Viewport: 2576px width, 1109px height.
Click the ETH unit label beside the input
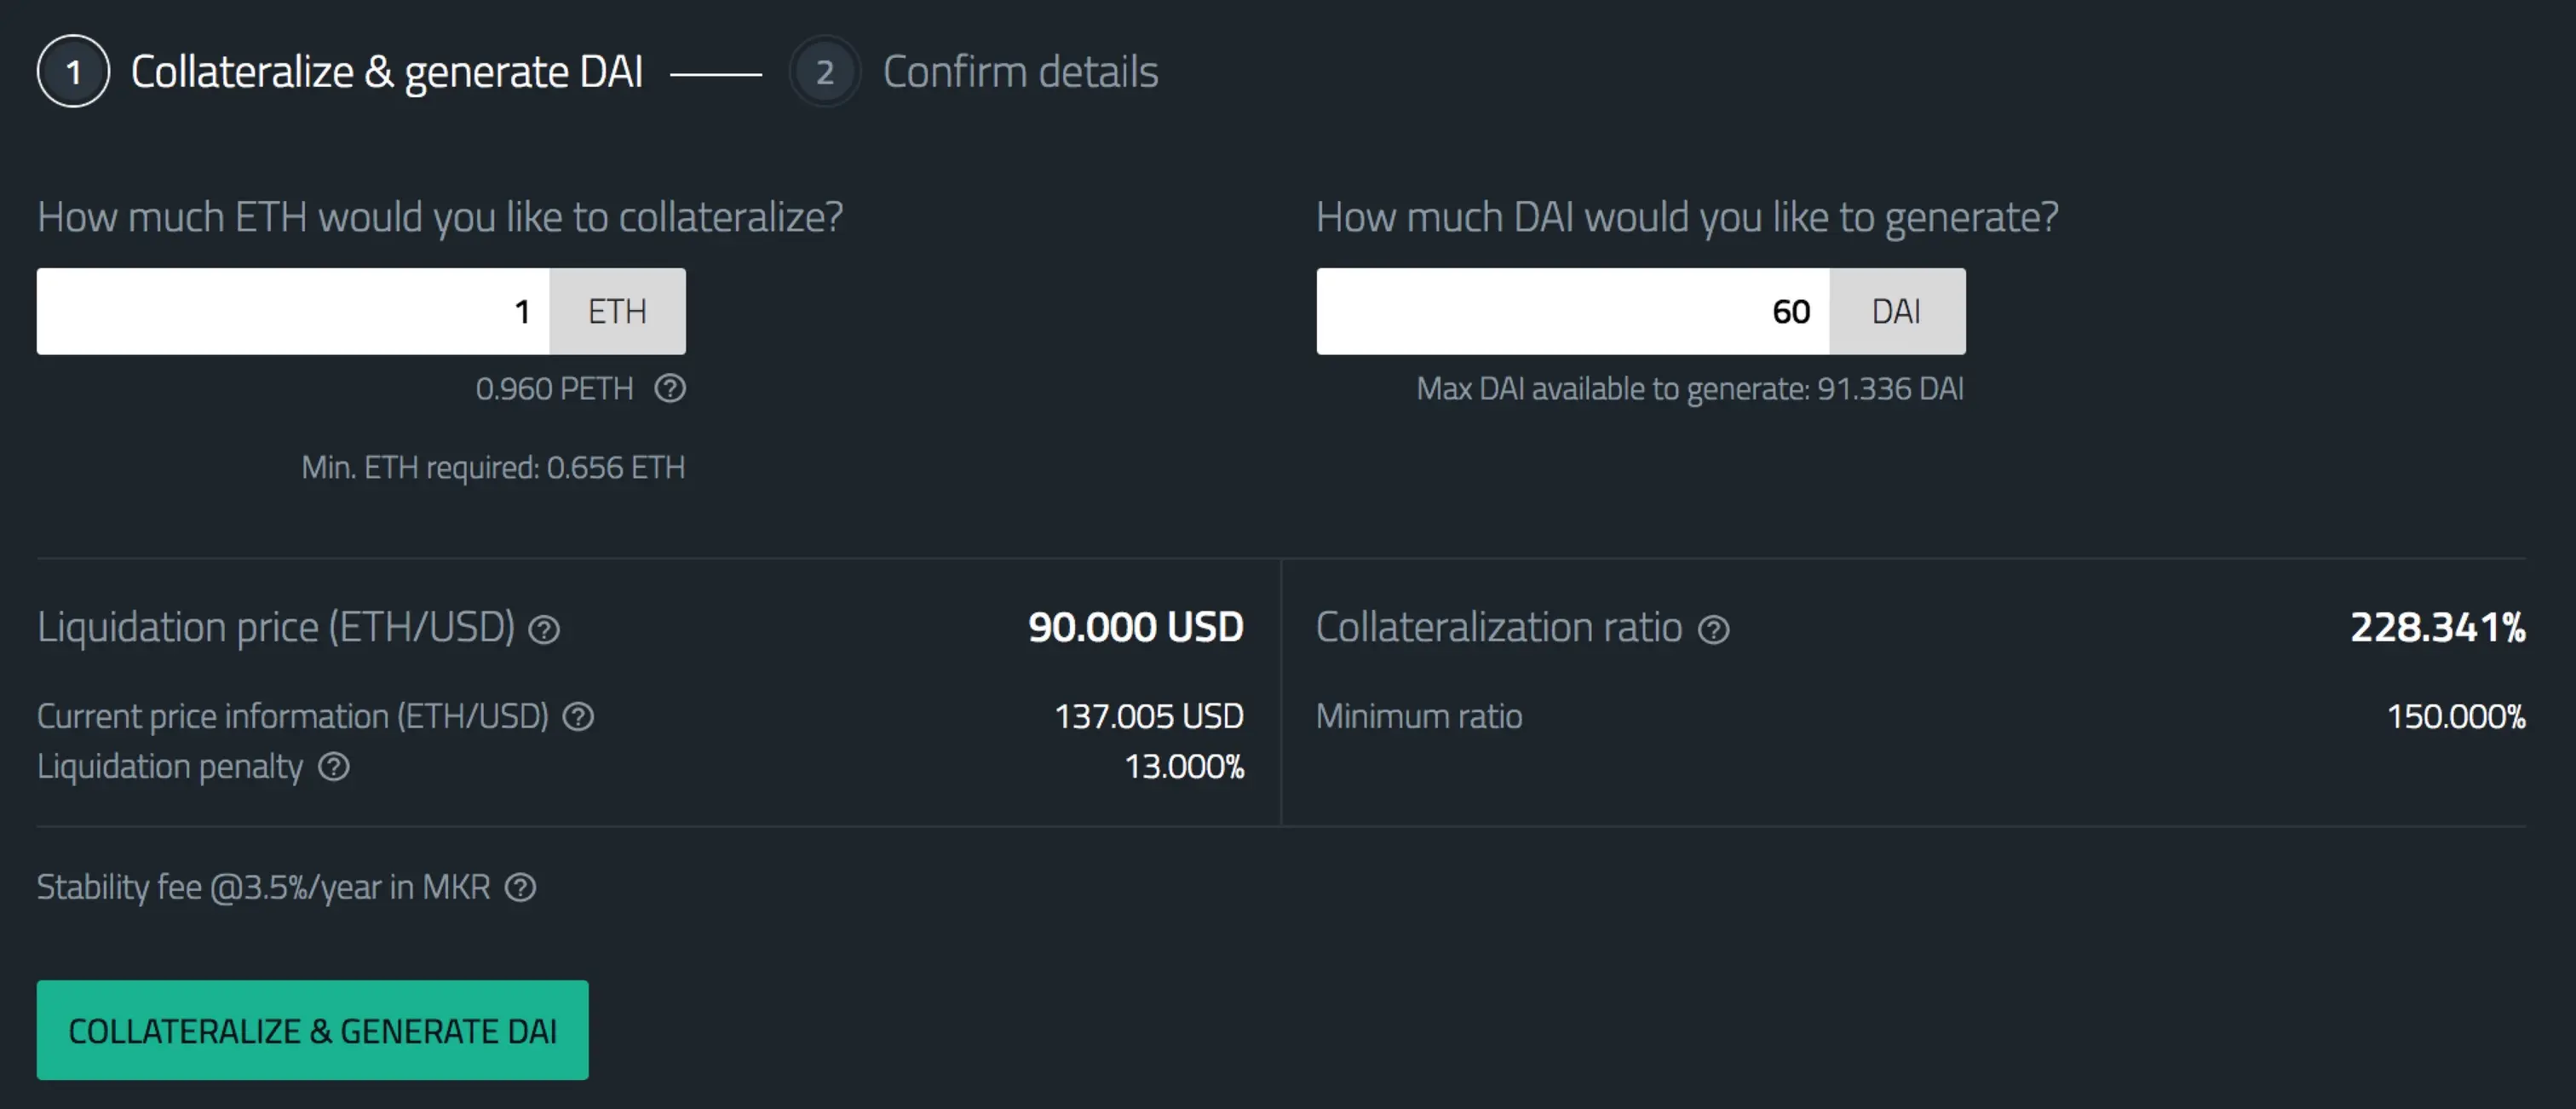click(617, 311)
